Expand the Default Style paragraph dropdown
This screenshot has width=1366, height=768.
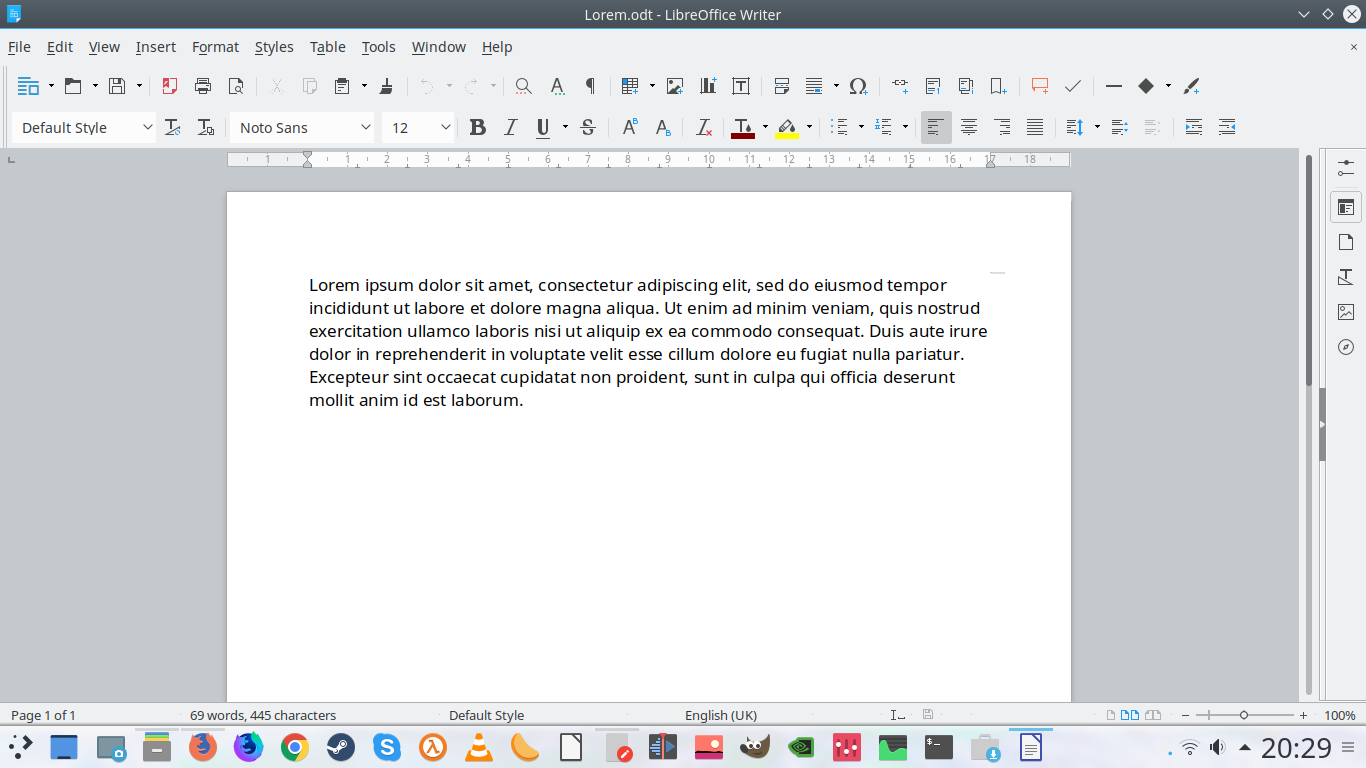[147, 127]
